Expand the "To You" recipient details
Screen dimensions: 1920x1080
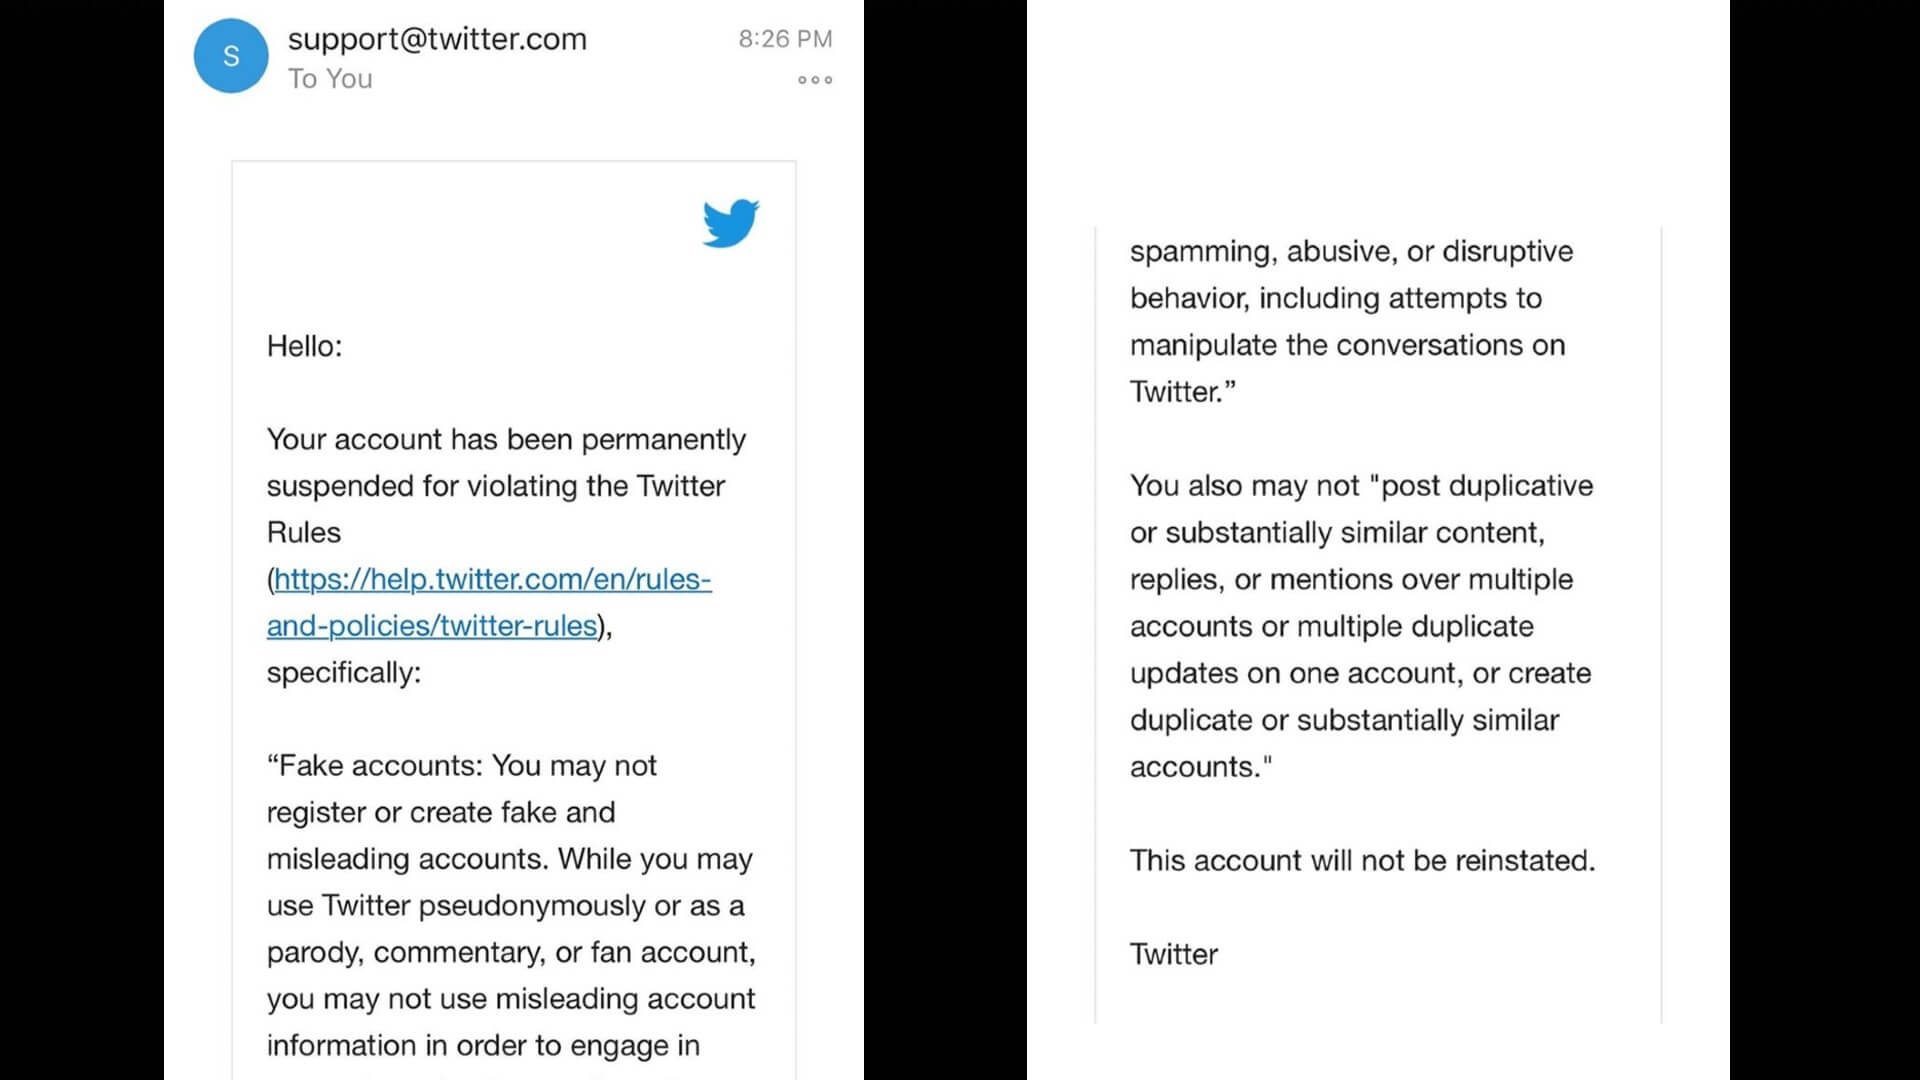pyautogui.click(x=330, y=79)
